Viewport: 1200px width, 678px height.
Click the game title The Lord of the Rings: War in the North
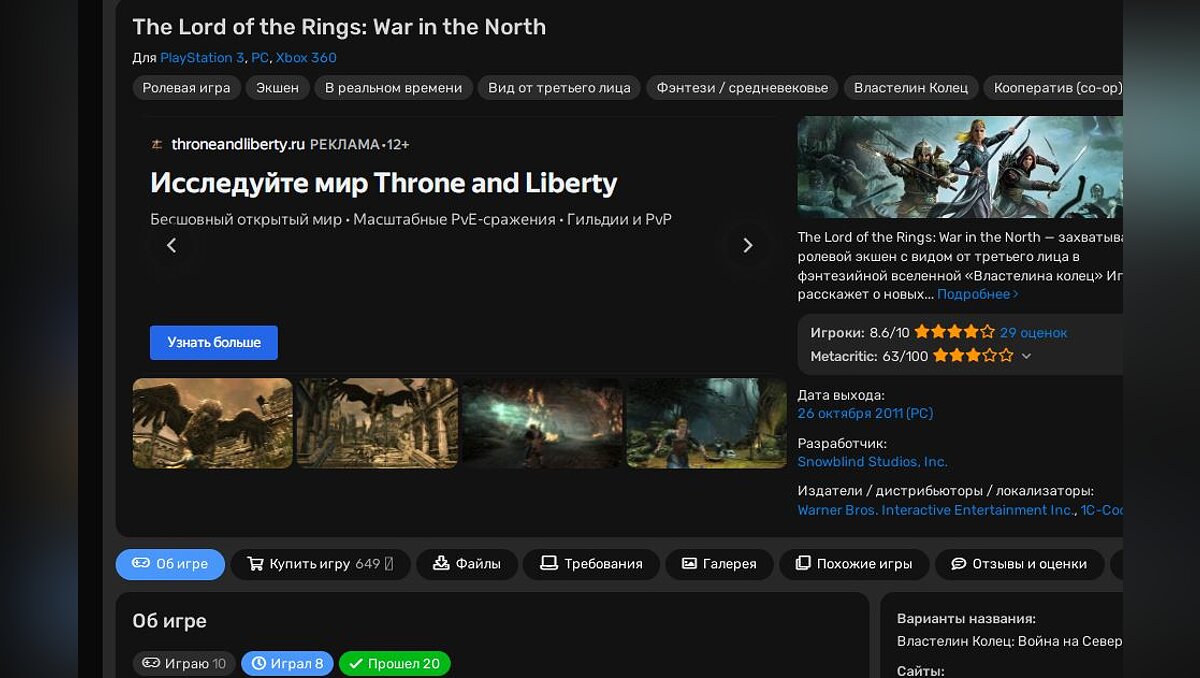point(339,27)
